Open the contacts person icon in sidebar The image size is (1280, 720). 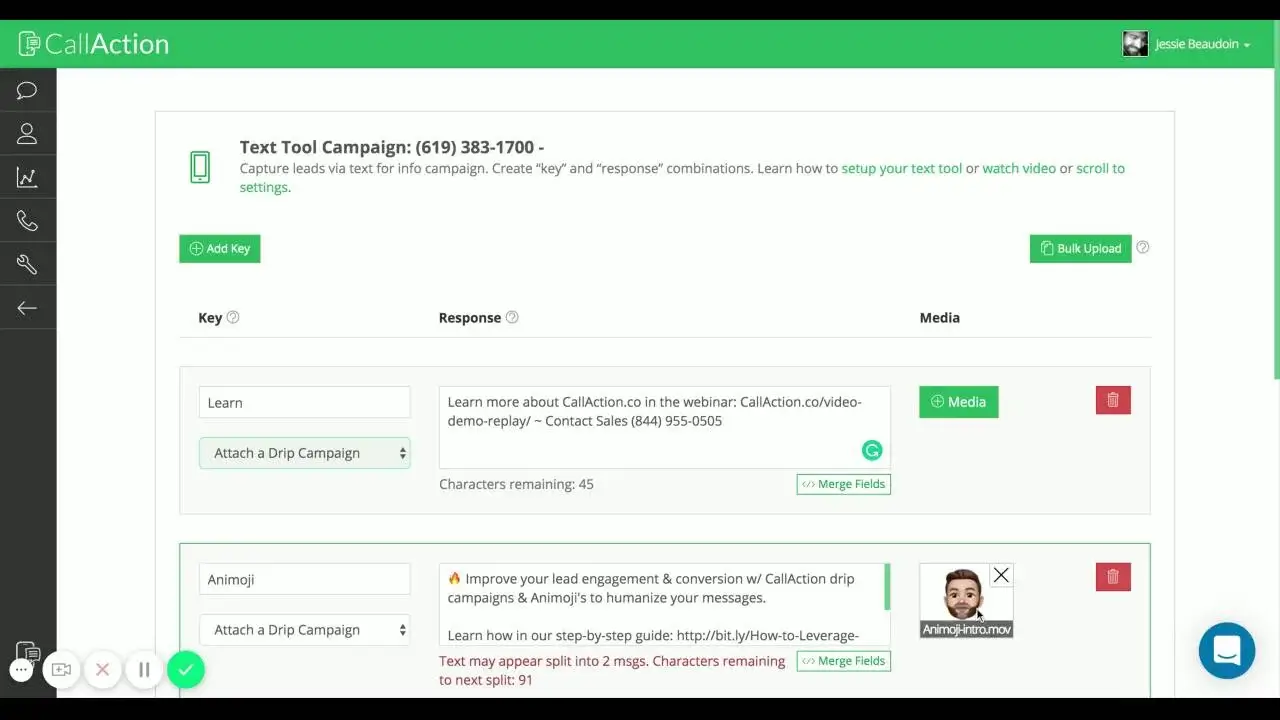(x=27, y=134)
